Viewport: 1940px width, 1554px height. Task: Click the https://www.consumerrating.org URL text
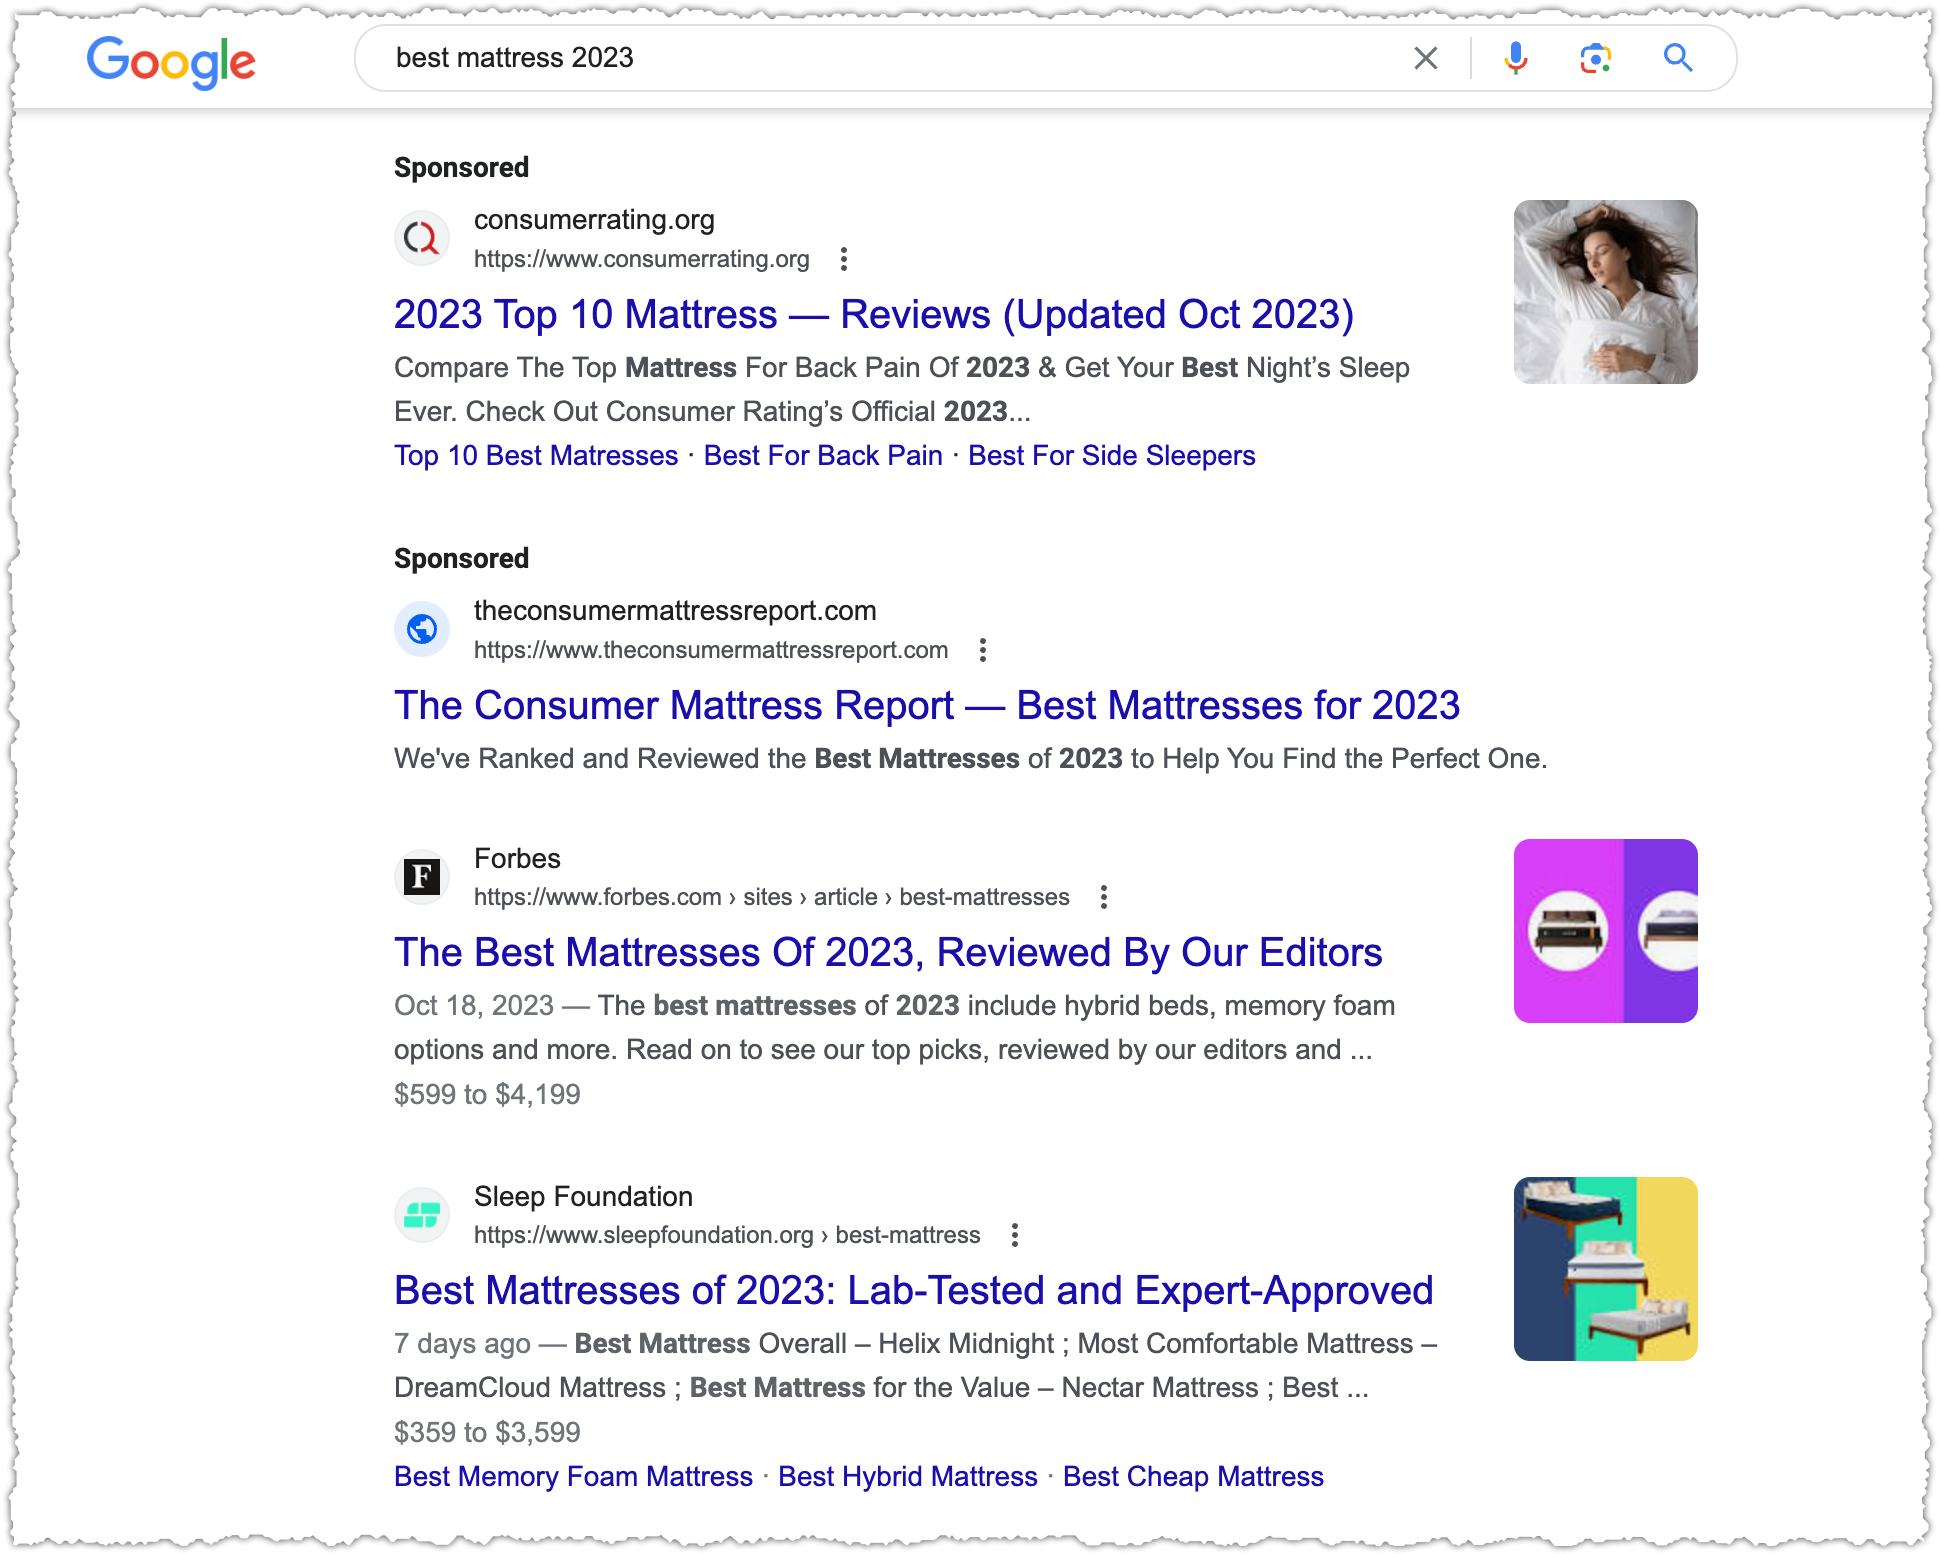[x=642, y=259]
